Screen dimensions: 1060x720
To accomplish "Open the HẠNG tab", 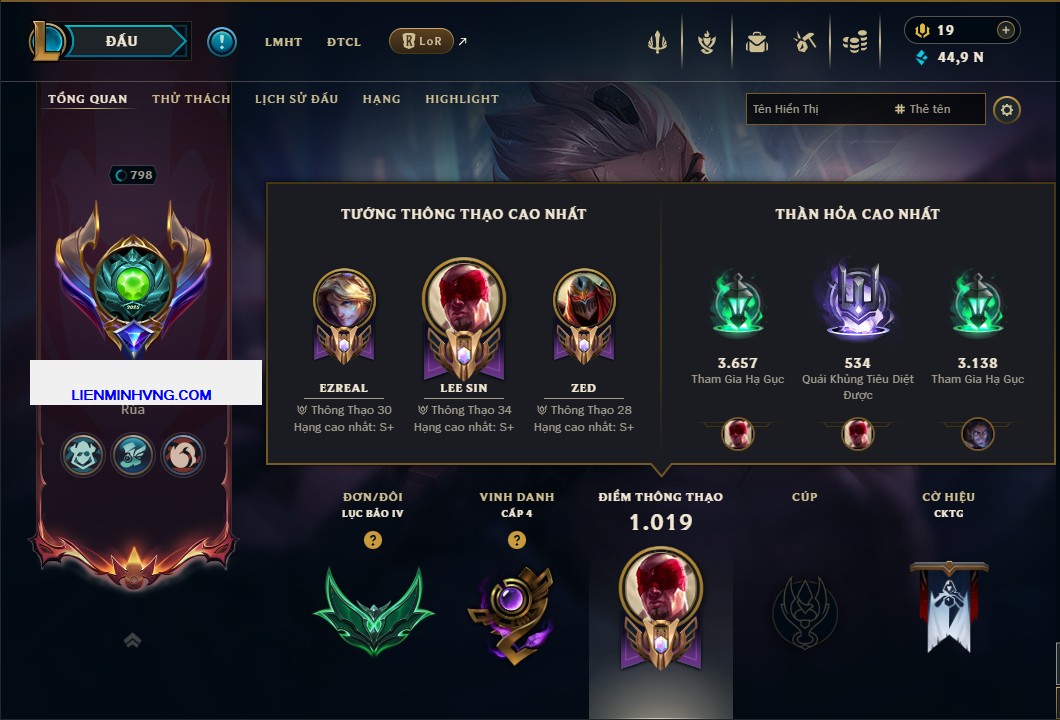I will (381, 99).
